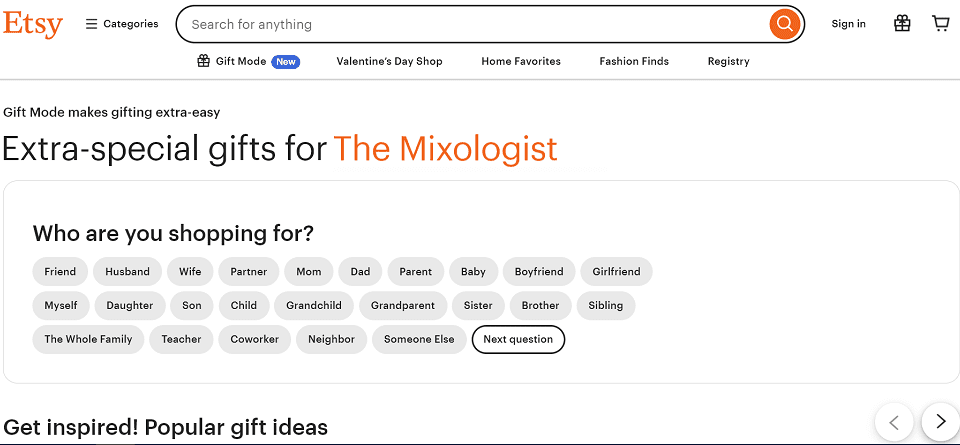Go to Home Favorites
Screen dimensions: 960x445
coord(521,61)
